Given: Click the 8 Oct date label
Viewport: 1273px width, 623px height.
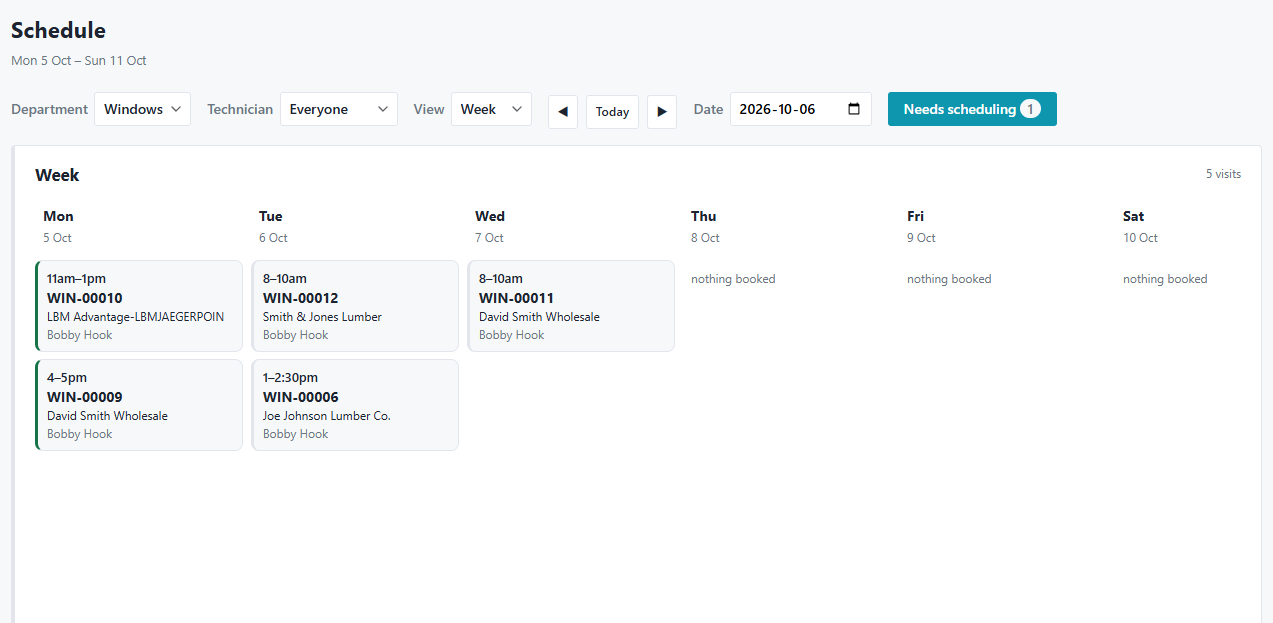Looking at the screenshot, I should [705, 238].
